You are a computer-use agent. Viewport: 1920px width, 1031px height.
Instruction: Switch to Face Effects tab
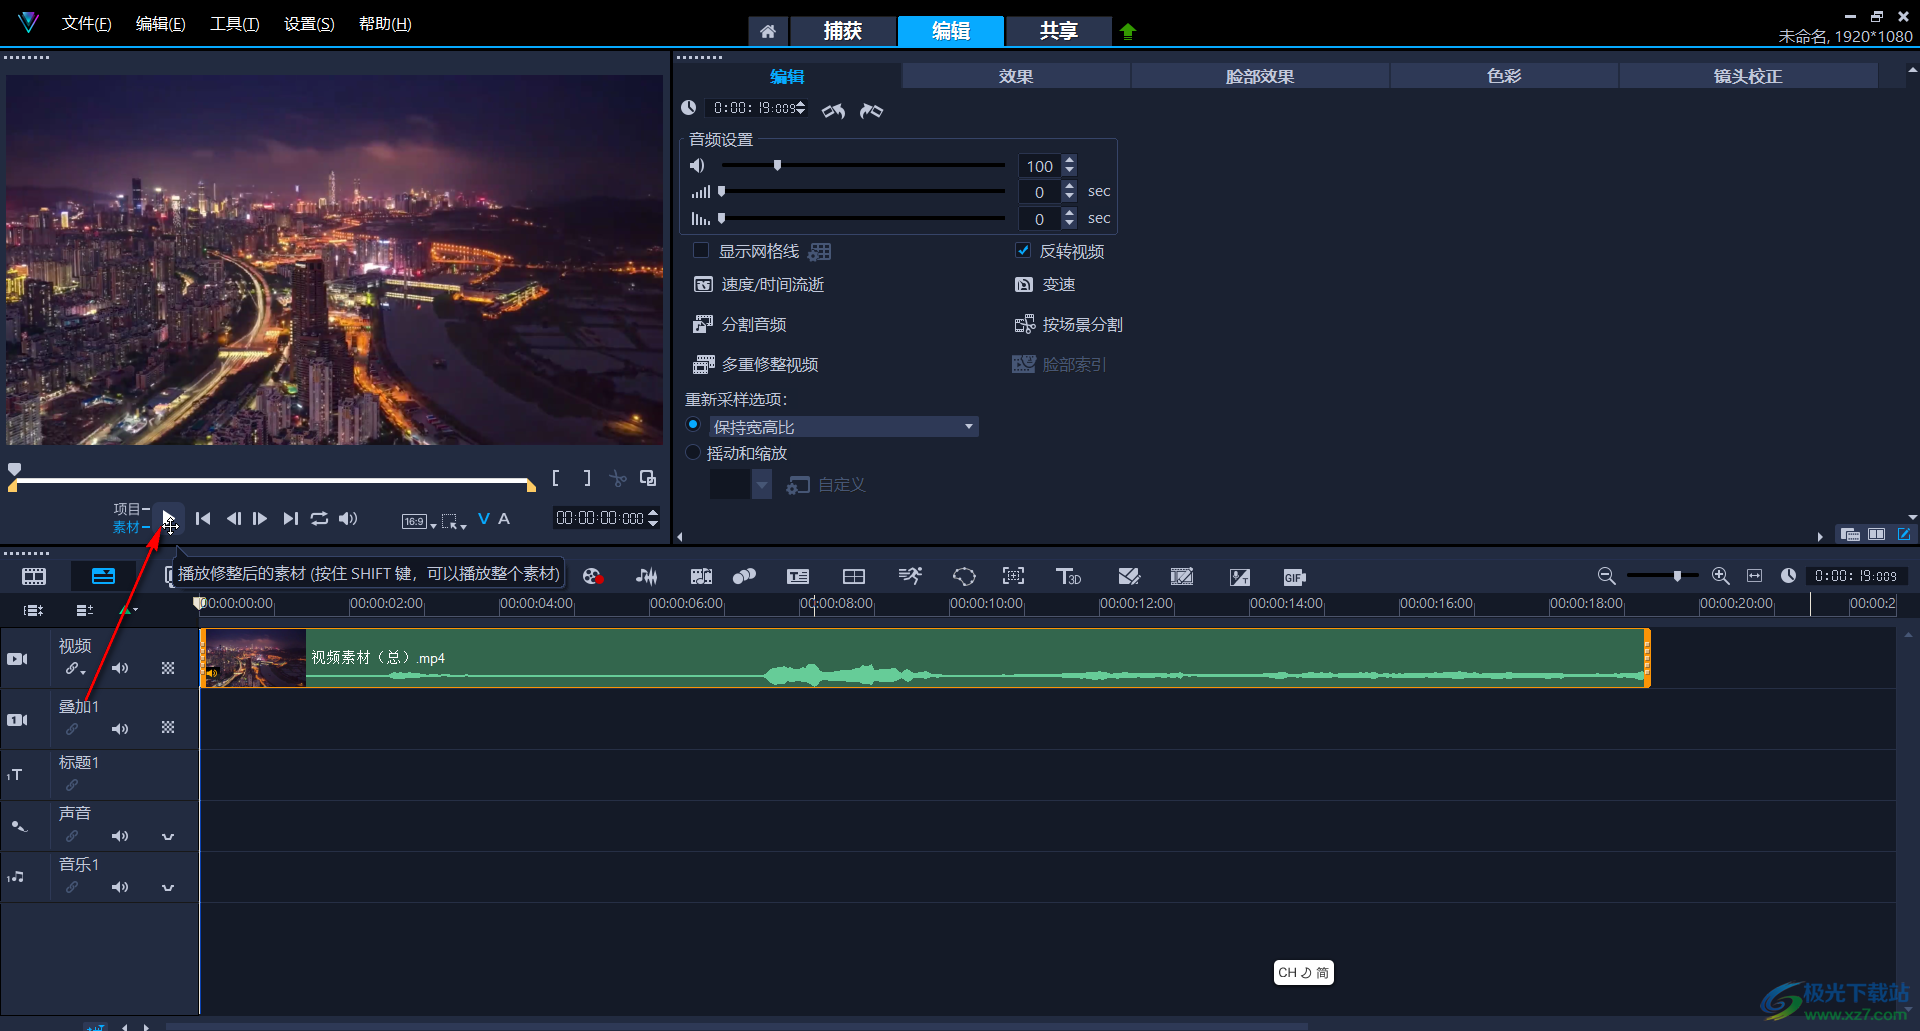point(1260,76)
